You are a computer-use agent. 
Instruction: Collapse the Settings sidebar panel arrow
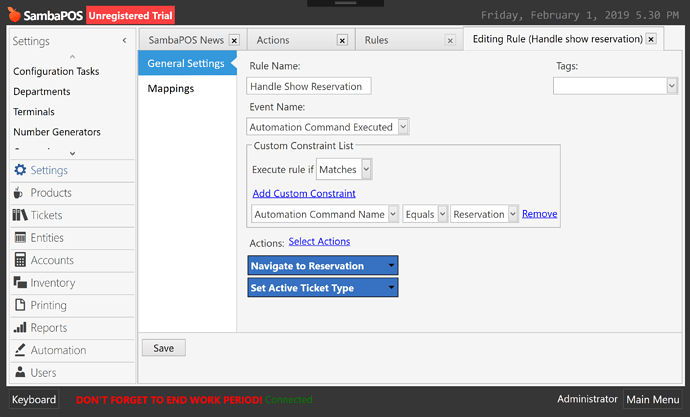(x=125, y=40)
